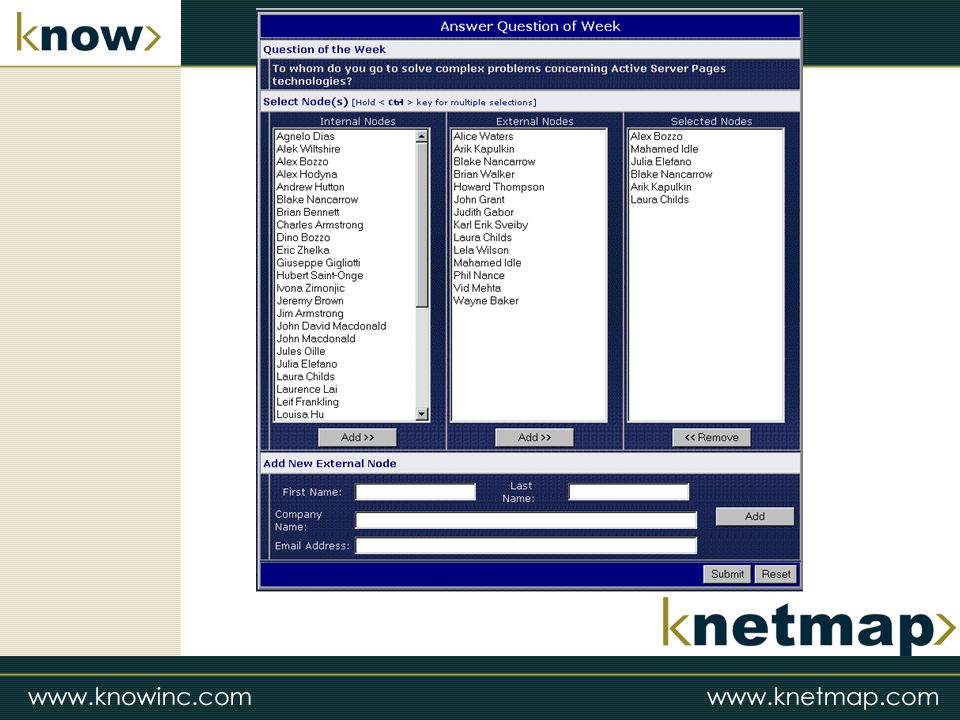Image resolution: width=960 pixels, height=720 pixels.
Task: Select Charles Armstrong in Internal Nodes
Action: [320, 225]
